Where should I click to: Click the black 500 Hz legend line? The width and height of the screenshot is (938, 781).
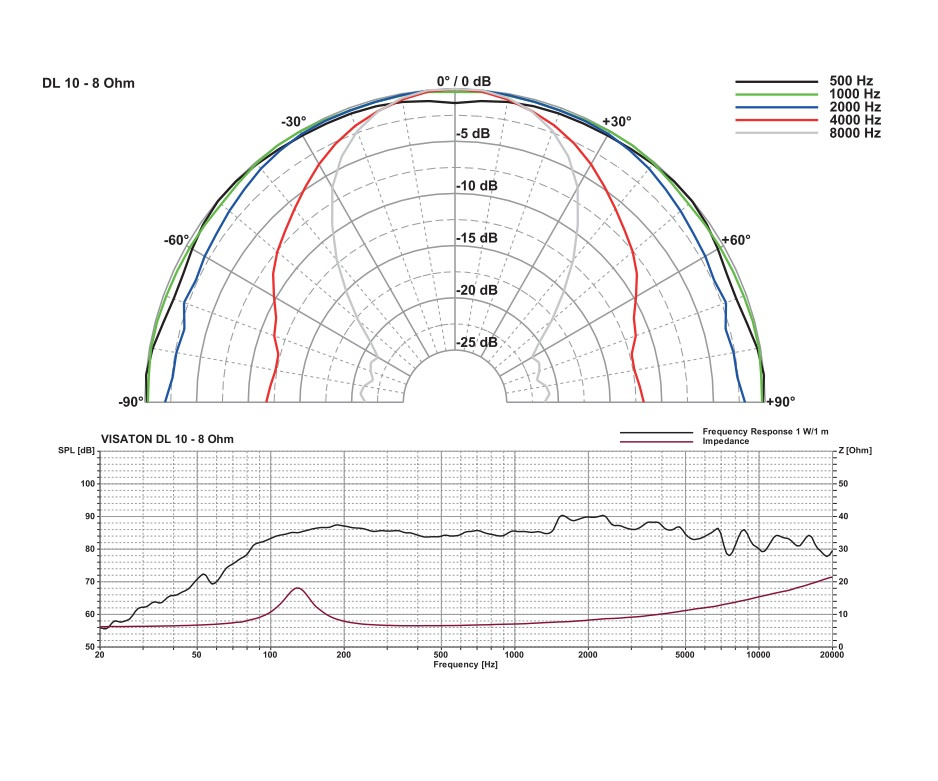tap(775, 81)
